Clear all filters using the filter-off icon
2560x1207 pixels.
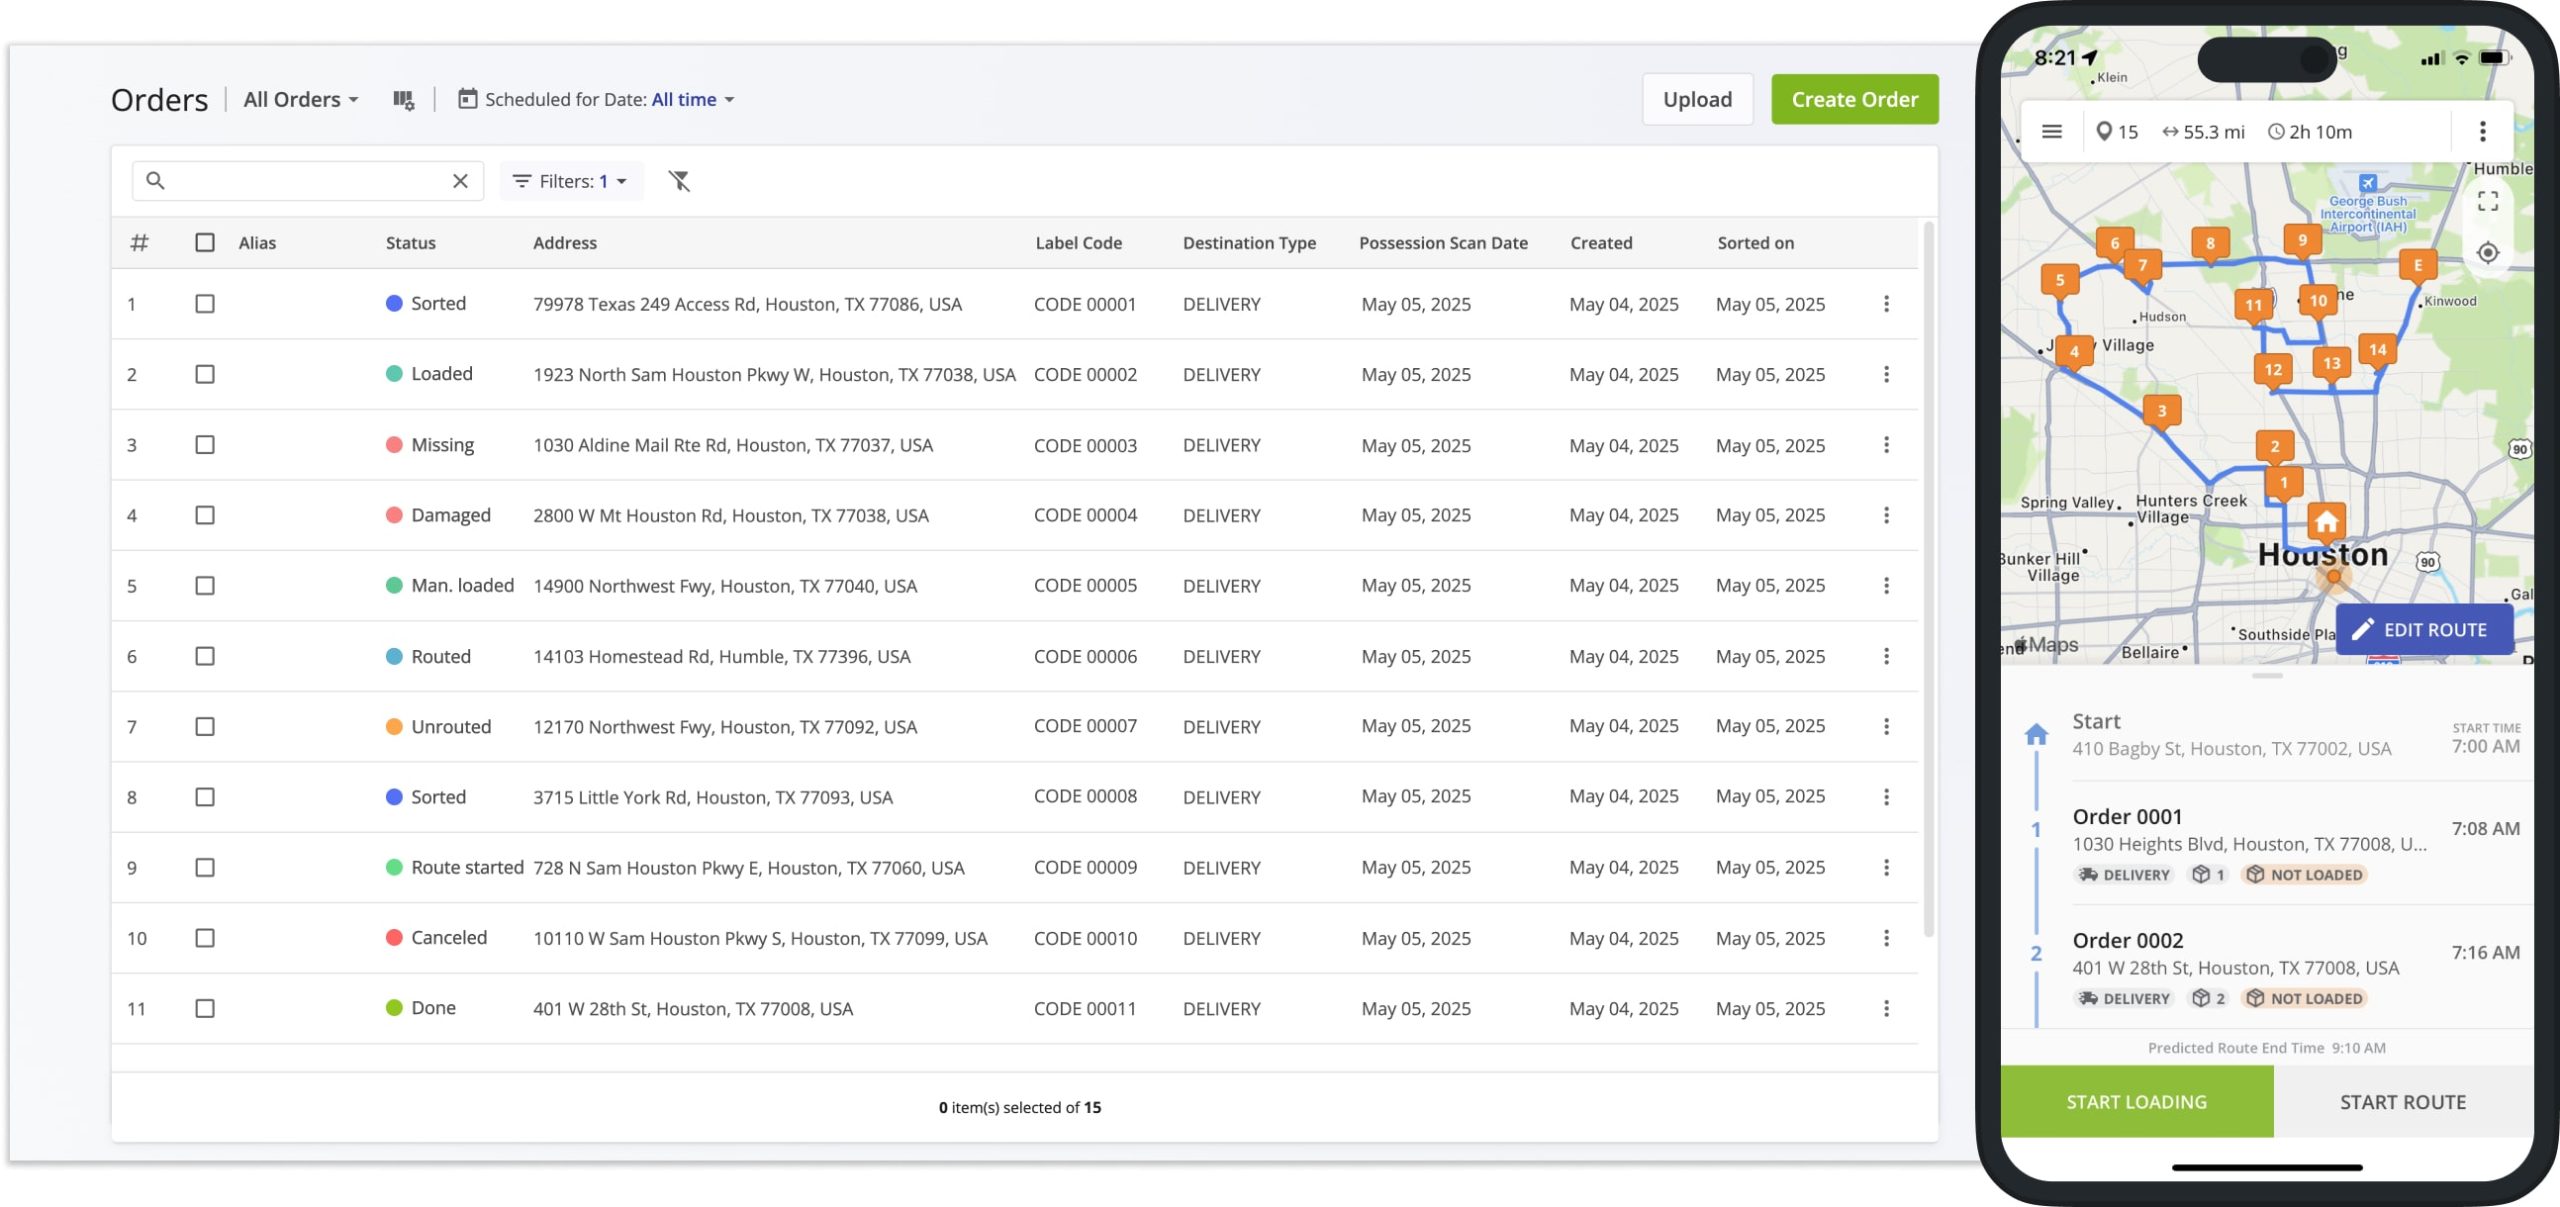click(682, 181)
